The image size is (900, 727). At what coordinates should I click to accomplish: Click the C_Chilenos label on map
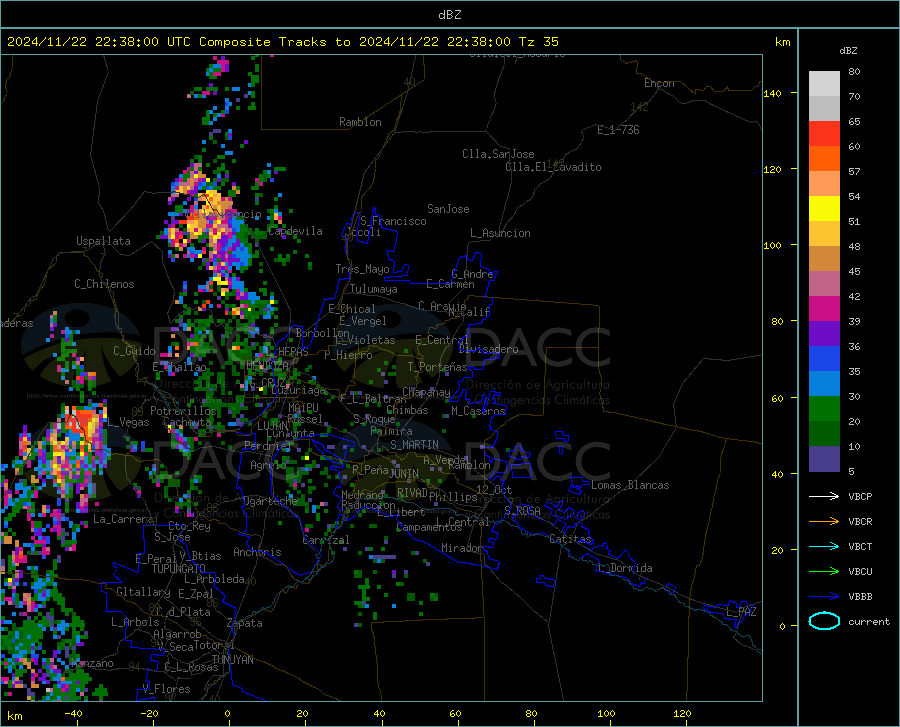(104, 284)
